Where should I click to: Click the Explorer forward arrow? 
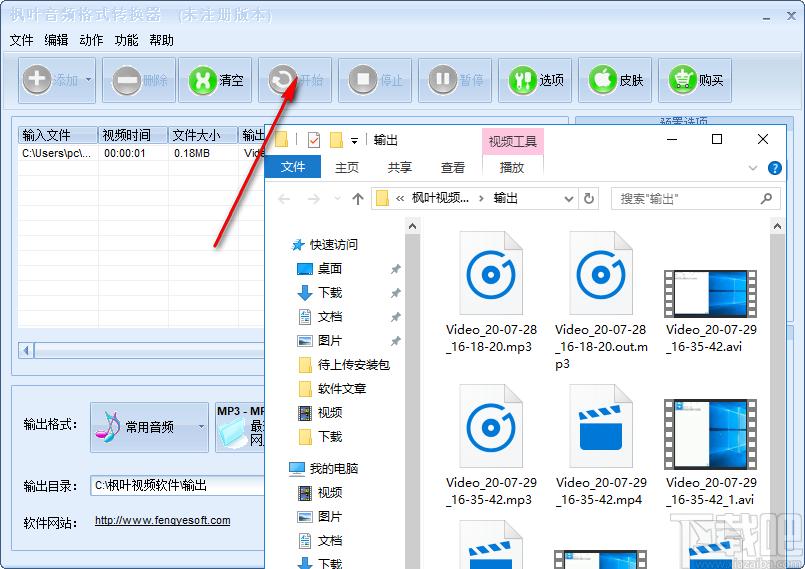pyautogui.click(x=313, y=199)
